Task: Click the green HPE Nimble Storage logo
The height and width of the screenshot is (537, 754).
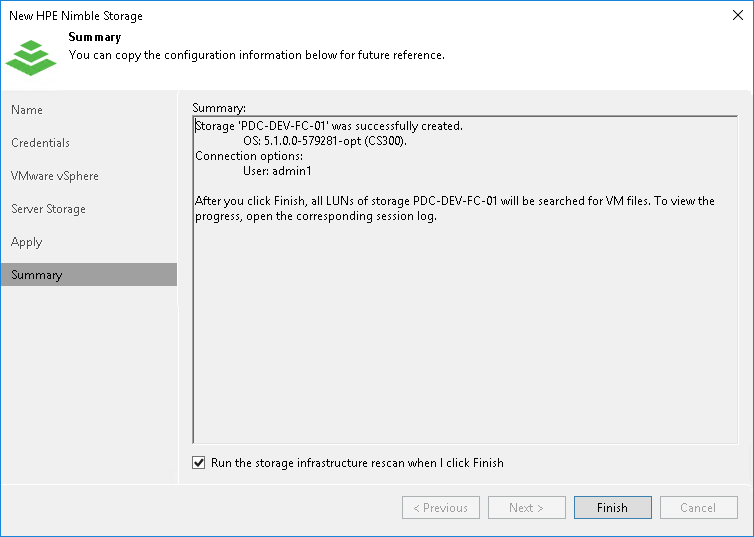Action: click(31, 56)
